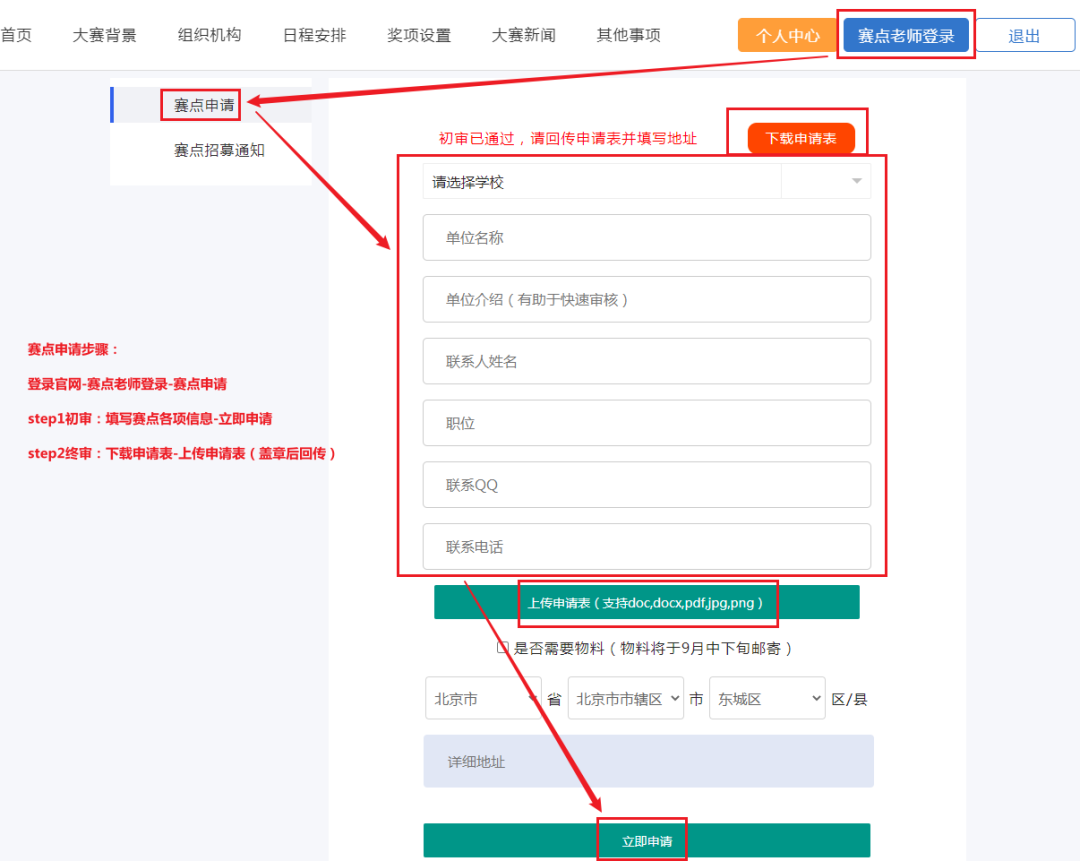The image size is (1080, 861).
Task: Open the 奖项设置 menu item
Action: click(x=419, y=35)
